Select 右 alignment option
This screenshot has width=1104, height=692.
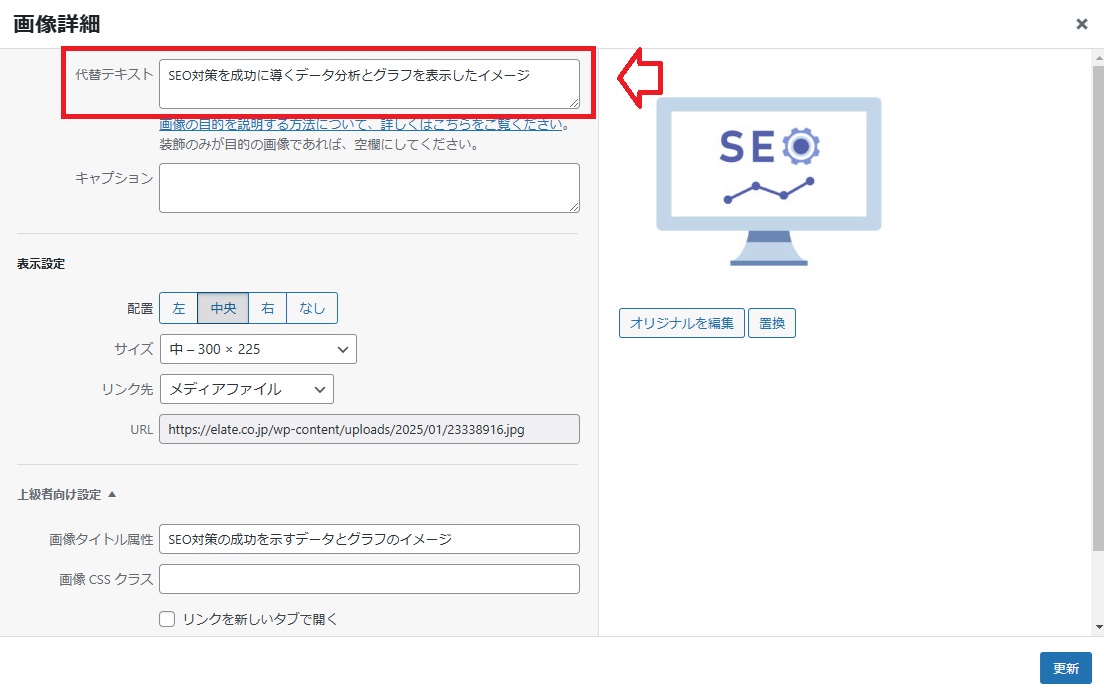click(268, 308)
